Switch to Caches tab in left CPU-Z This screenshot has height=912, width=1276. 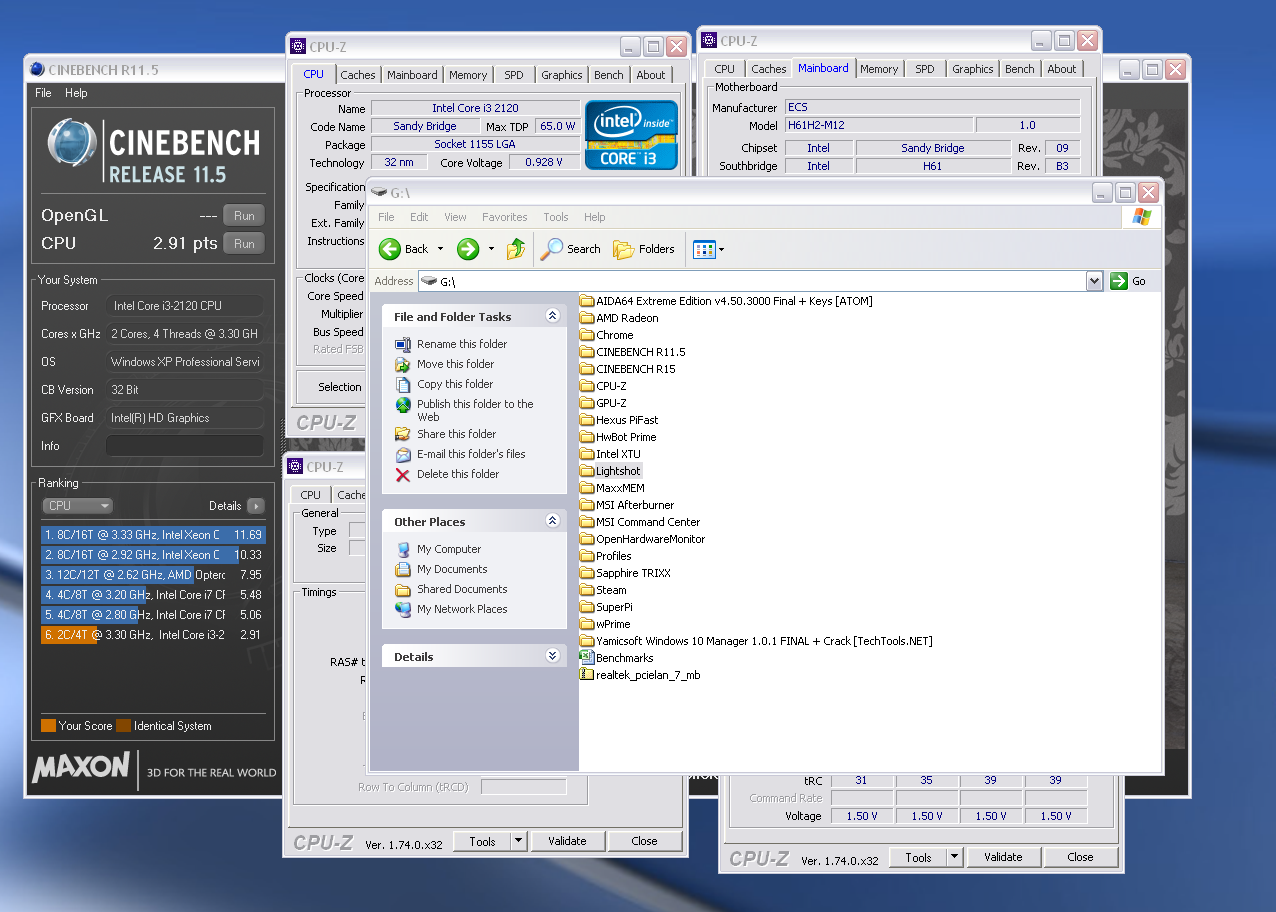coord(358,75)
